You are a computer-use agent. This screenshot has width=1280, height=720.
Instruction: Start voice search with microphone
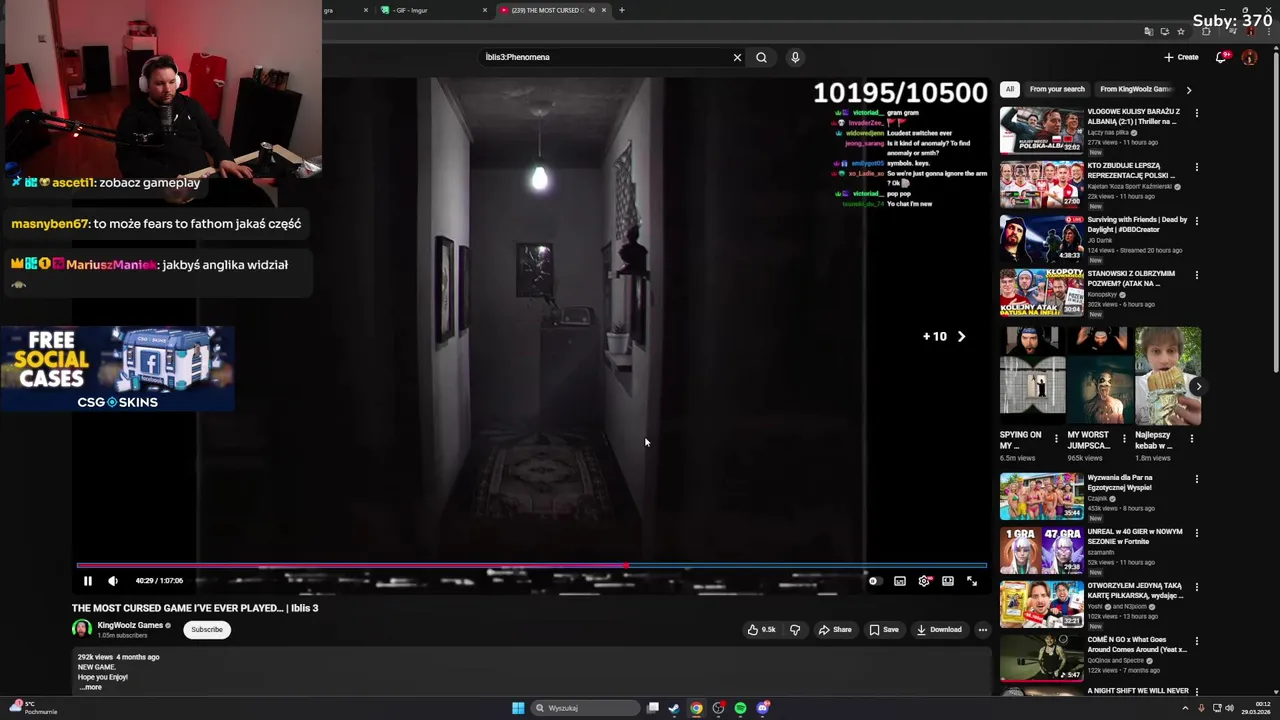795,57
